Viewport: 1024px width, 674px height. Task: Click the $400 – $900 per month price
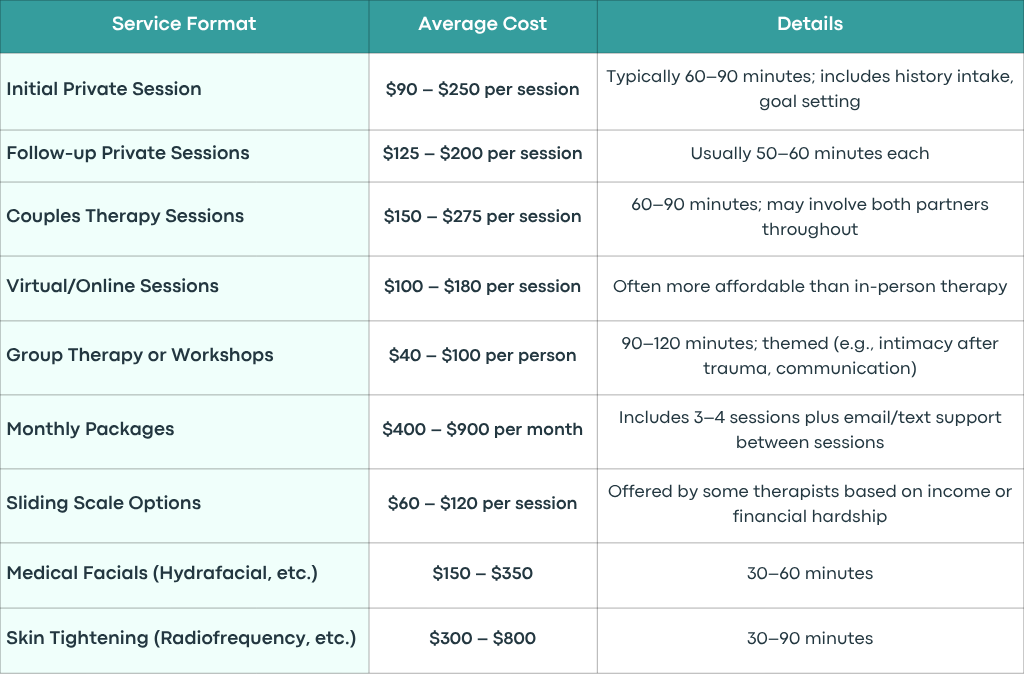pos(483,429)
